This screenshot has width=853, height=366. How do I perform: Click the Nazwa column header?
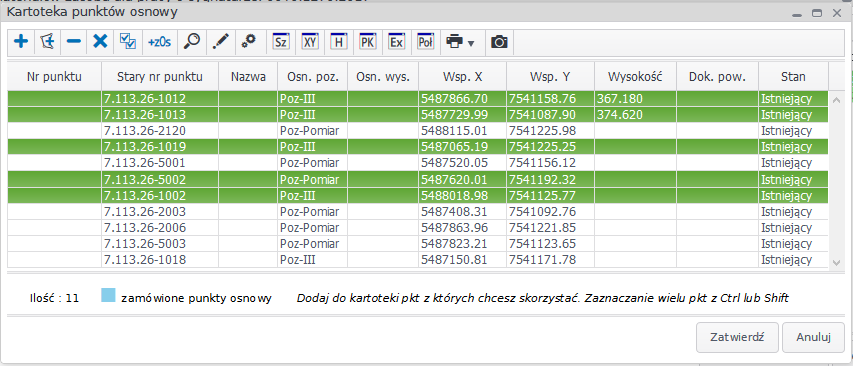point(248,77)
